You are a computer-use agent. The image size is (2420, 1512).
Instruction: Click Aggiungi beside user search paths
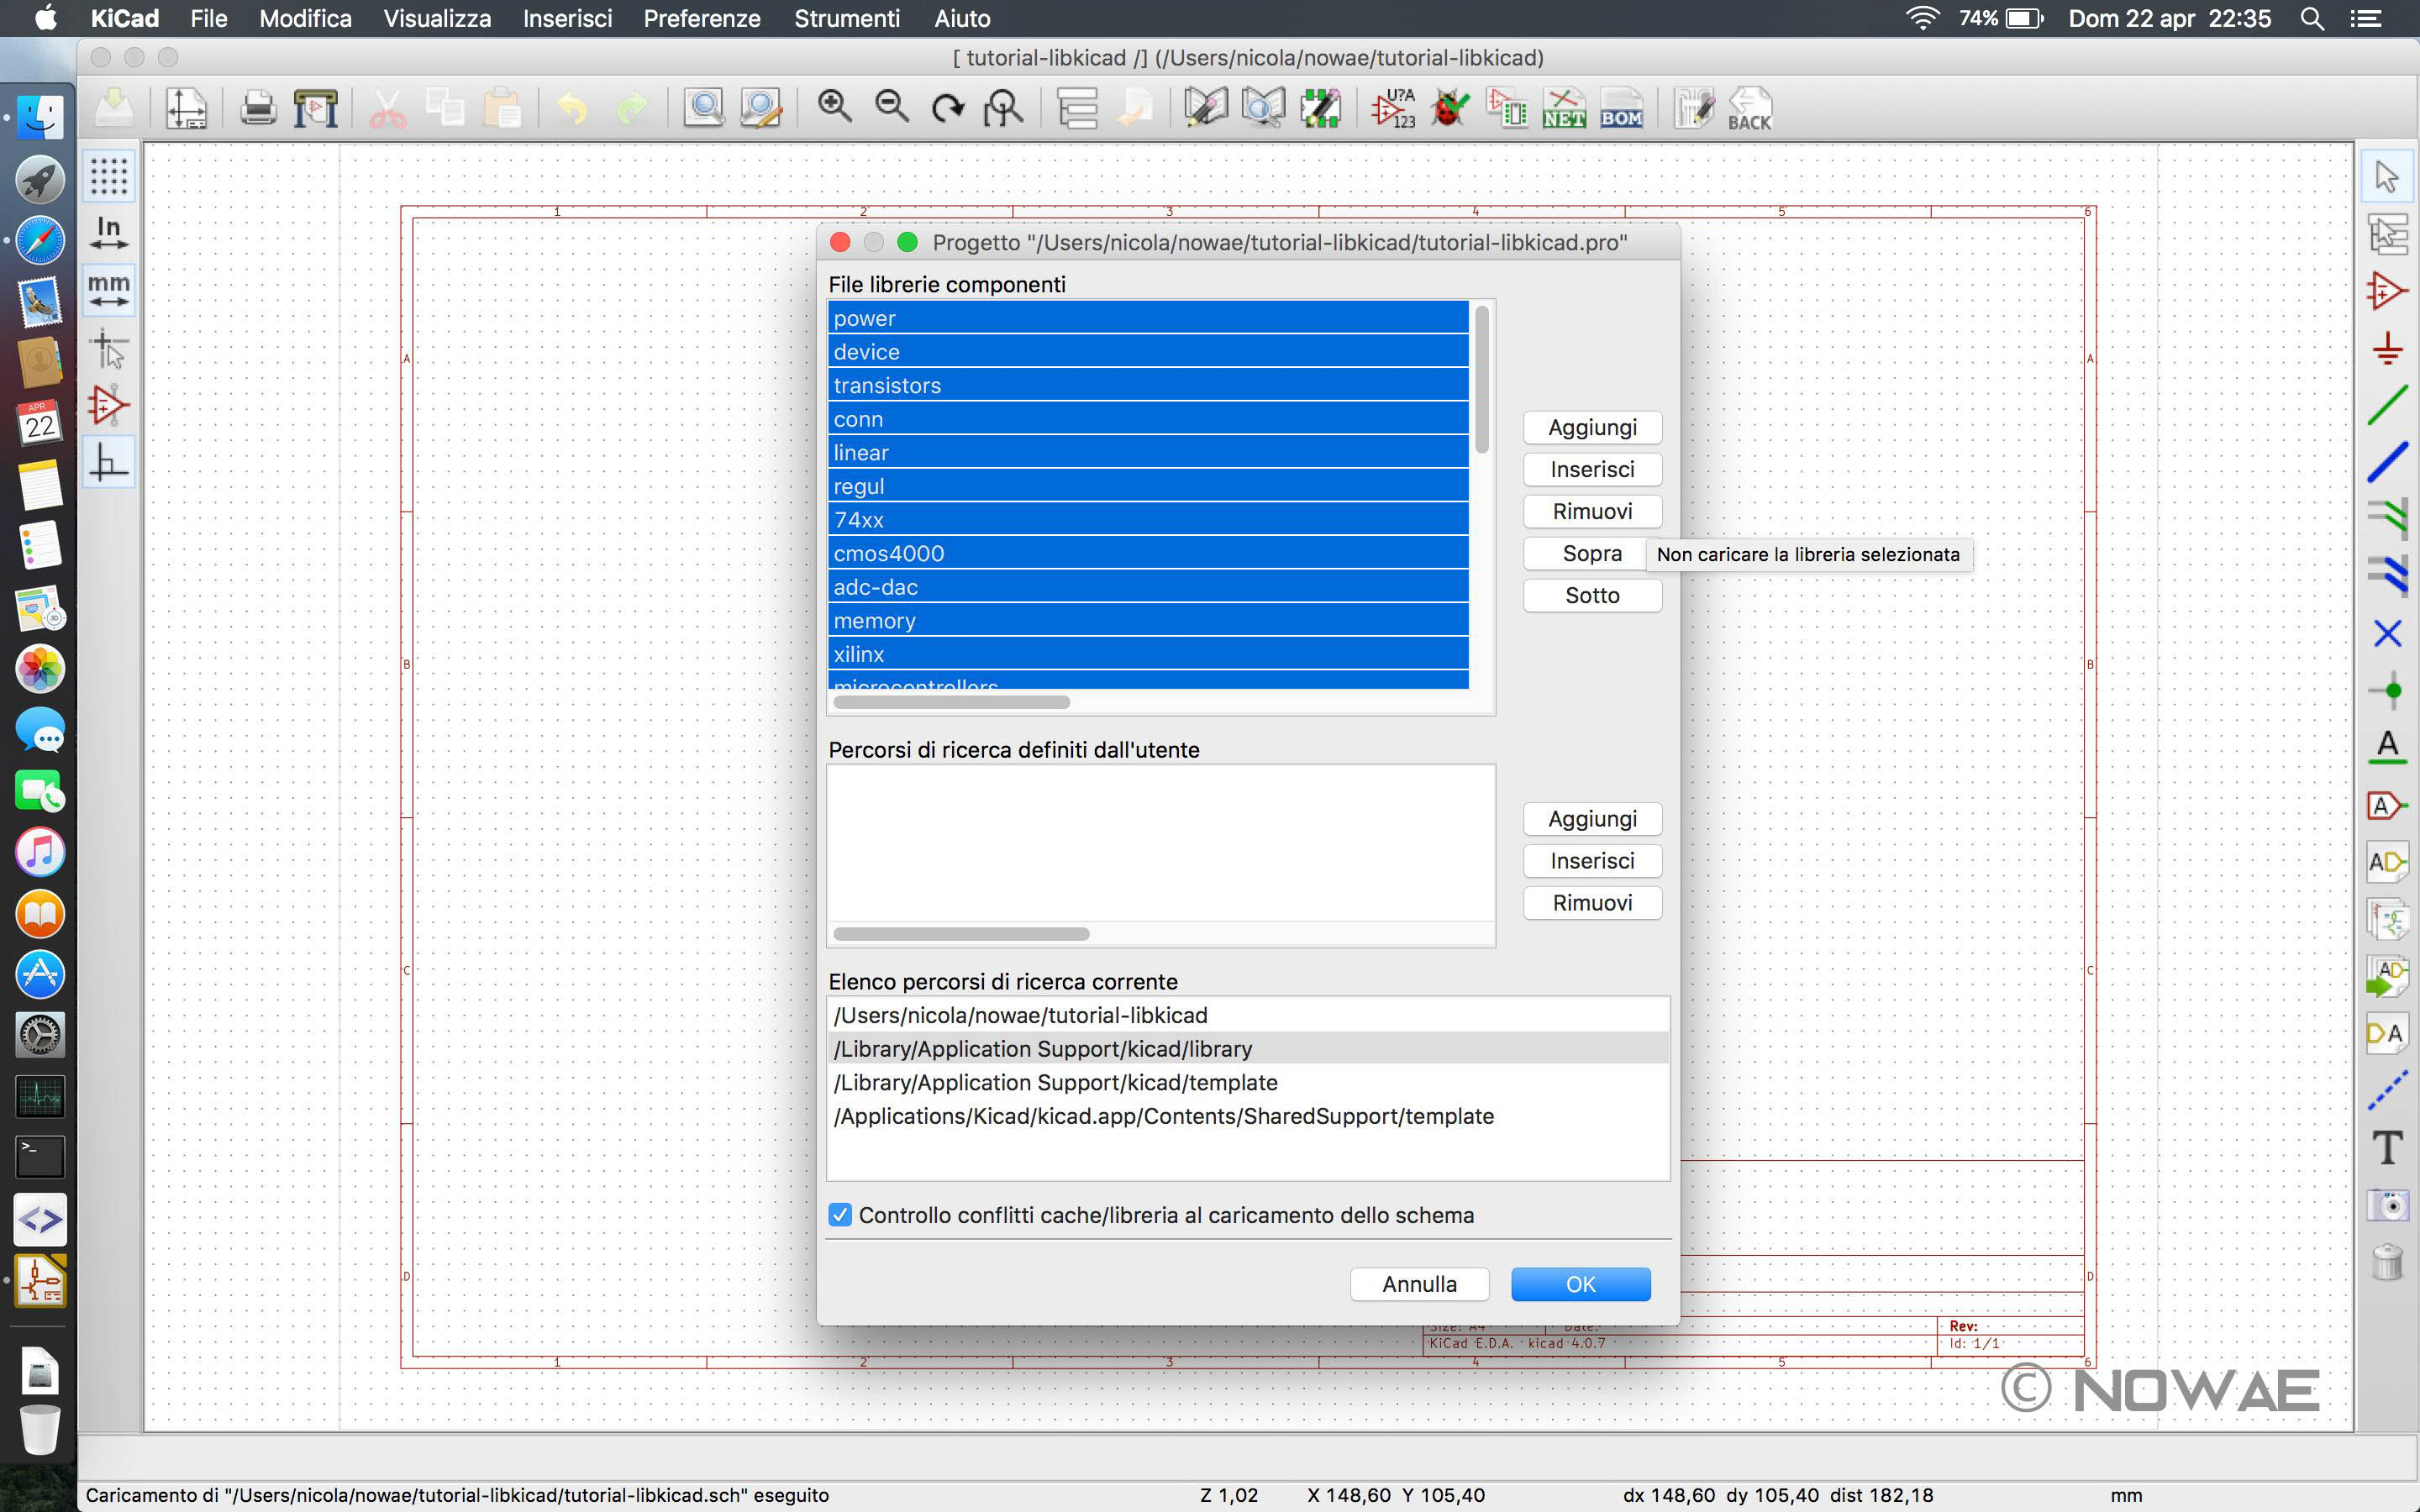1592,819
